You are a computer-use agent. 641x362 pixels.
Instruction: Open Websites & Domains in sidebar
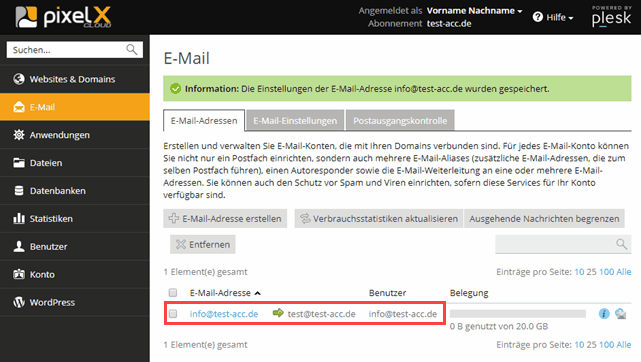(75, 79)
